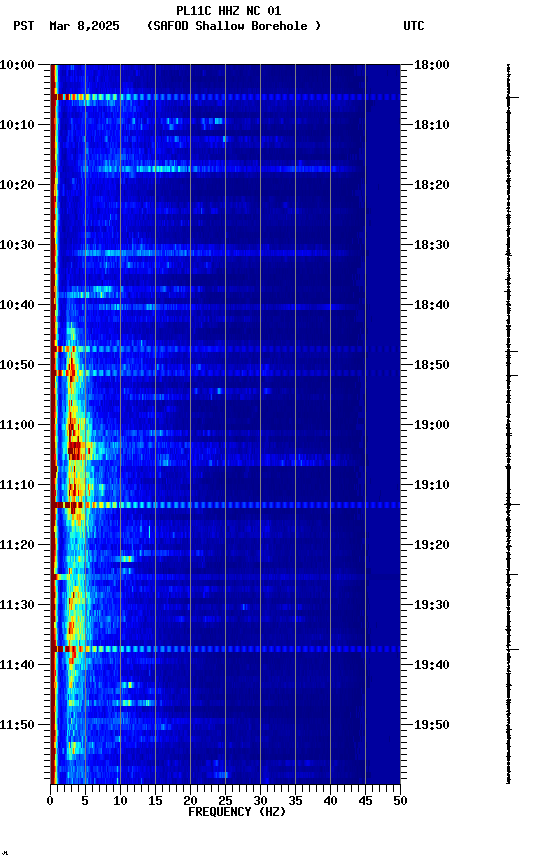
Task: Click the 11:00 PST time label
Action: click(17, 425)
